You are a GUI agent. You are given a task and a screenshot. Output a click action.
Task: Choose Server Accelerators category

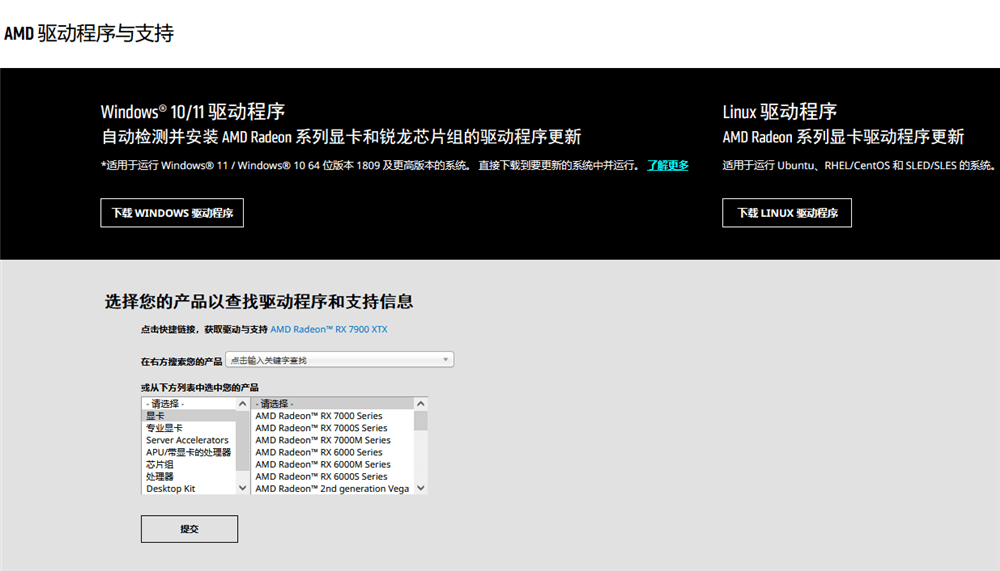187,440
